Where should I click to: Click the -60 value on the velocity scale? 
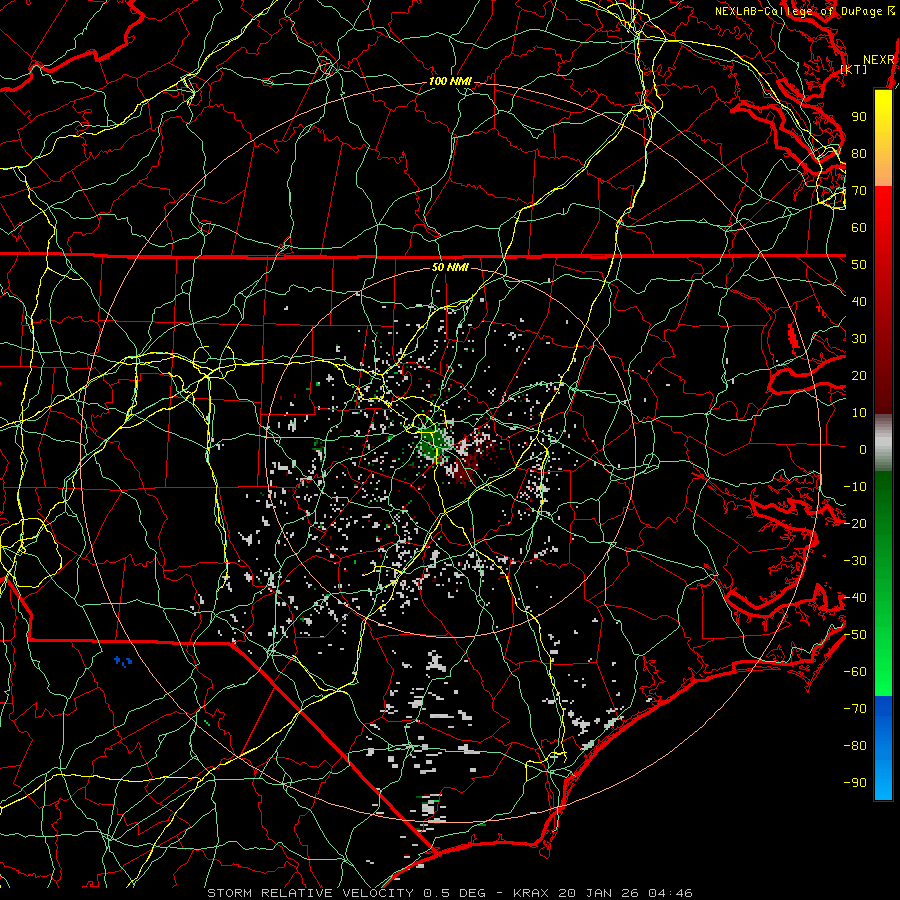pyautogui.click(x=855, y=672)
